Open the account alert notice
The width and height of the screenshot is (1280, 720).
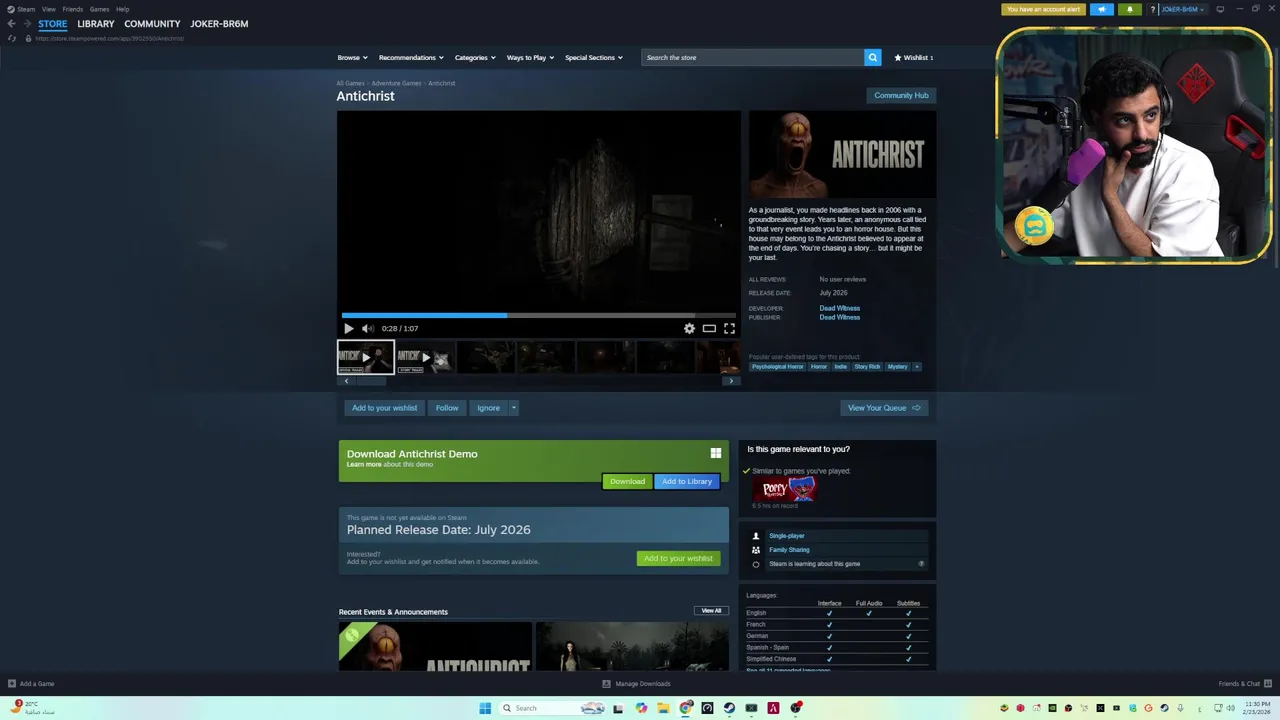tap(1043, 9)
